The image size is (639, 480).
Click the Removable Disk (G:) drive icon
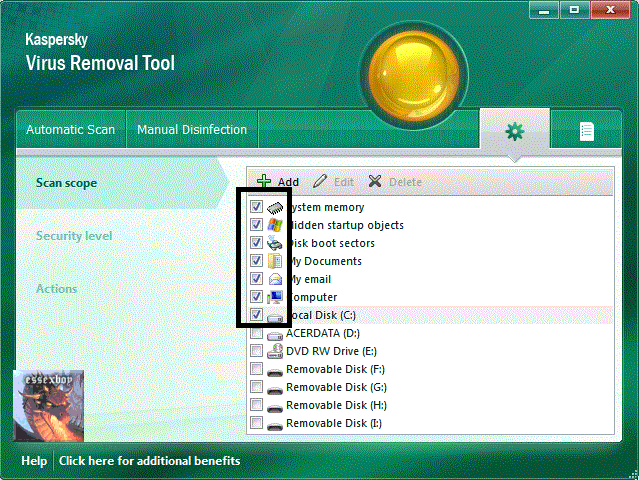[275, 390]
